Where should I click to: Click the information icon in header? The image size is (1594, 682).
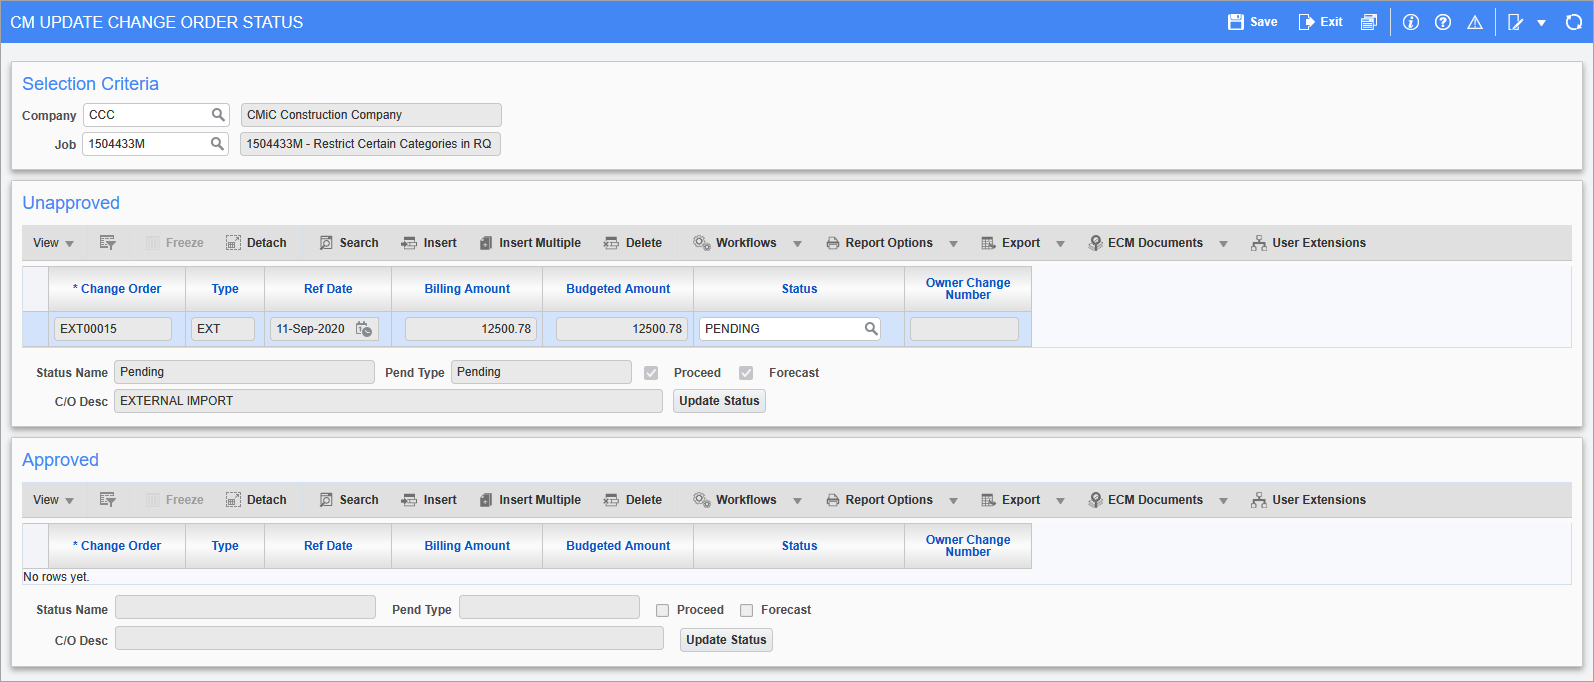1410,22
